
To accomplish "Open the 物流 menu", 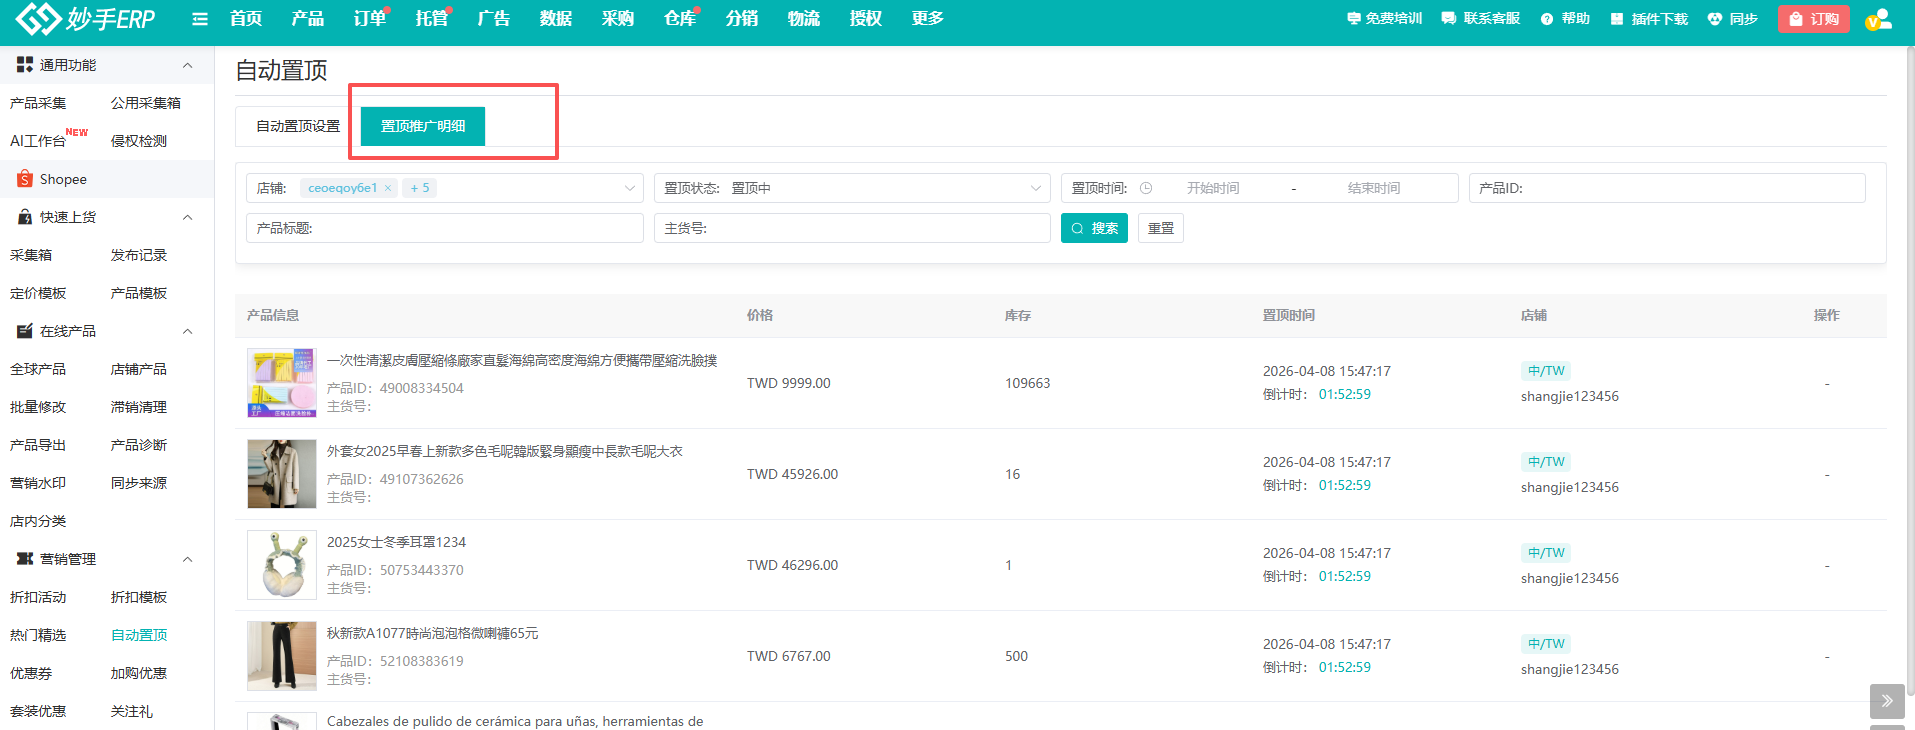I will coord(804,18).
